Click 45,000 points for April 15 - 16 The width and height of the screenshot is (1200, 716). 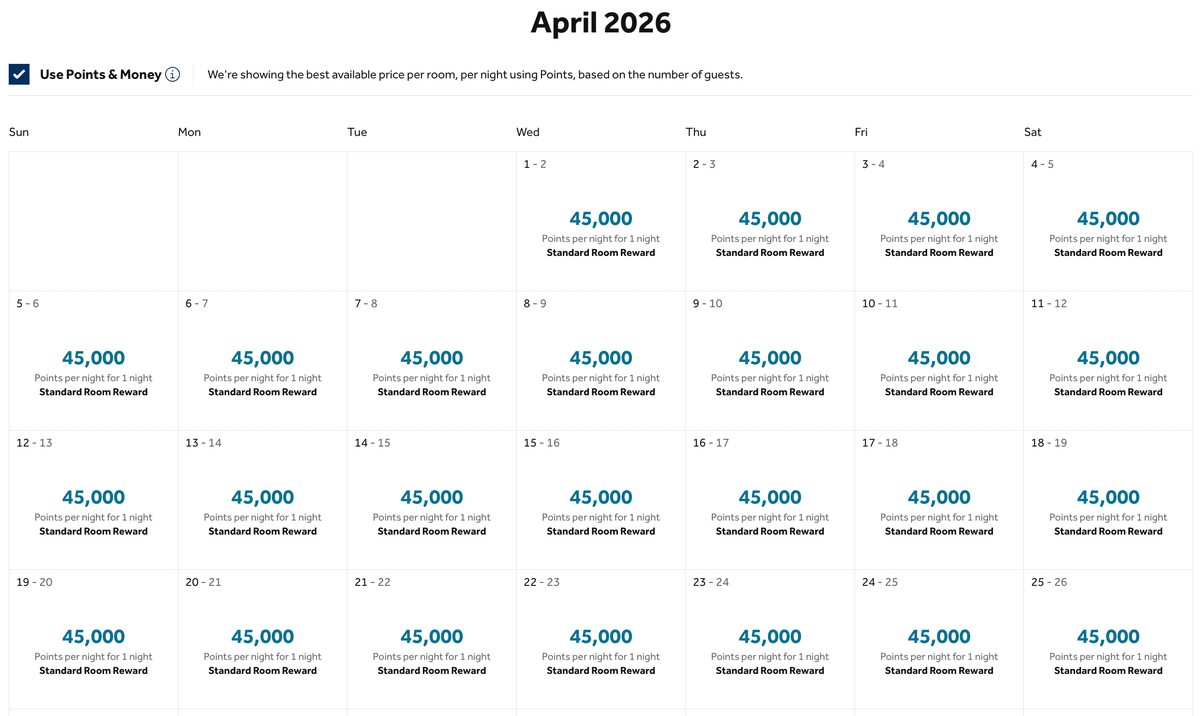[600, 497]
